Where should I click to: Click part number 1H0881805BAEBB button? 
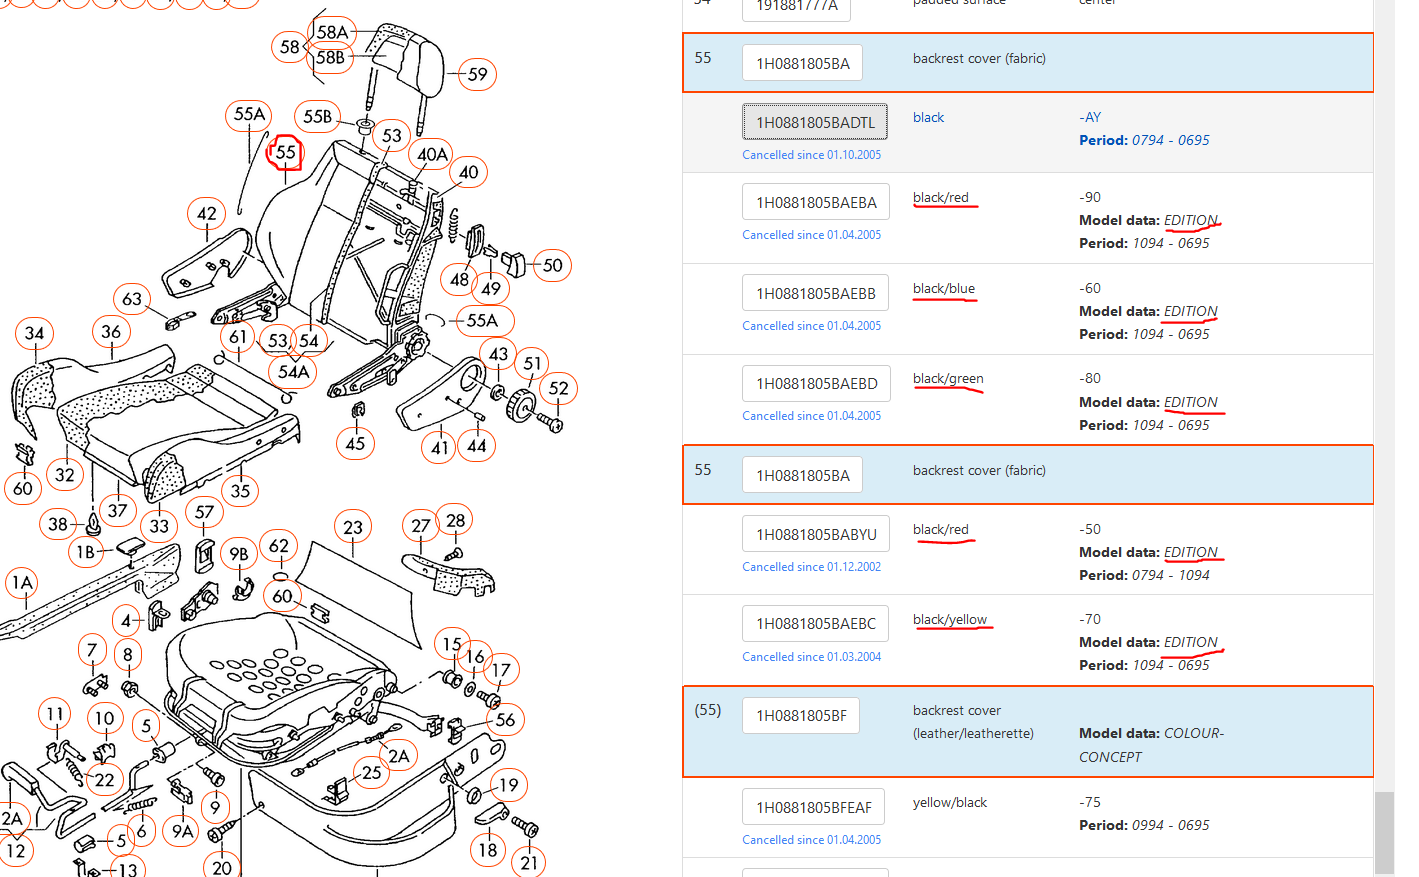point(815,293)
